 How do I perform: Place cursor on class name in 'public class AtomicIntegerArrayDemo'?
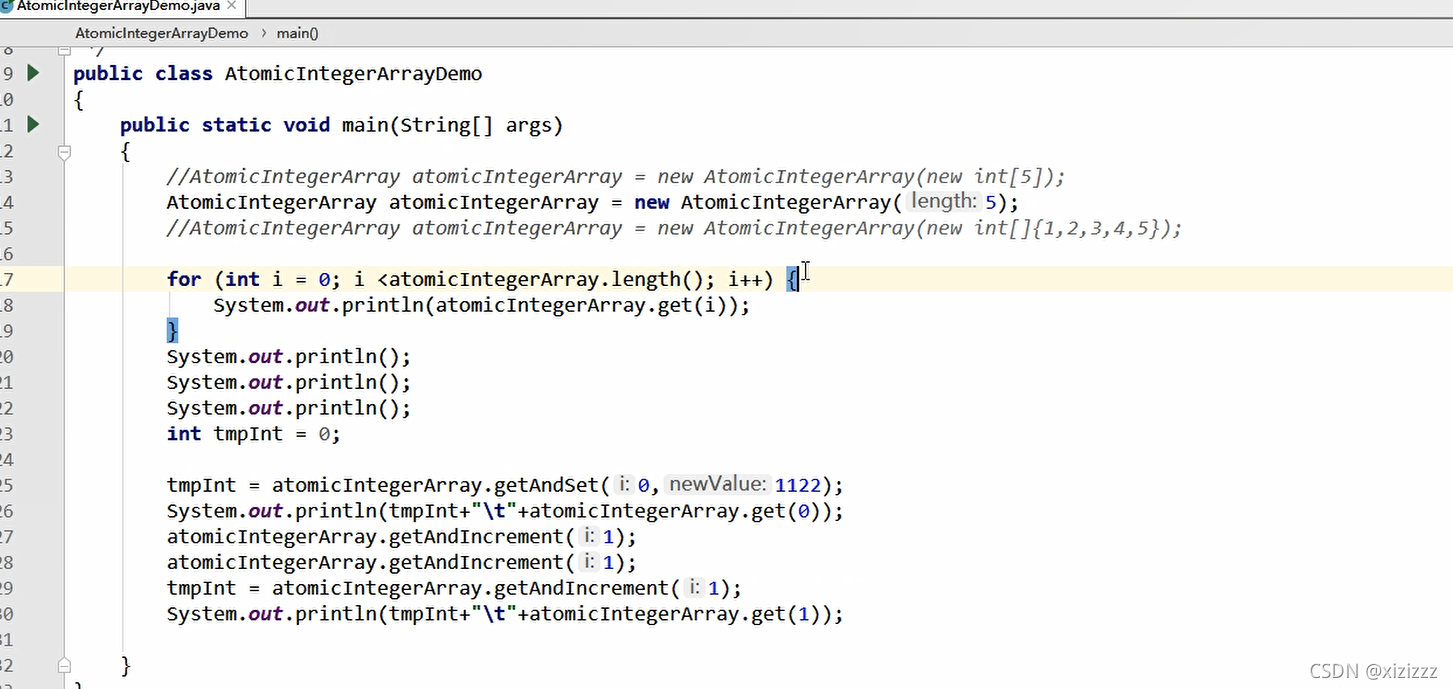pyautogui.click(x=353, y=74)
